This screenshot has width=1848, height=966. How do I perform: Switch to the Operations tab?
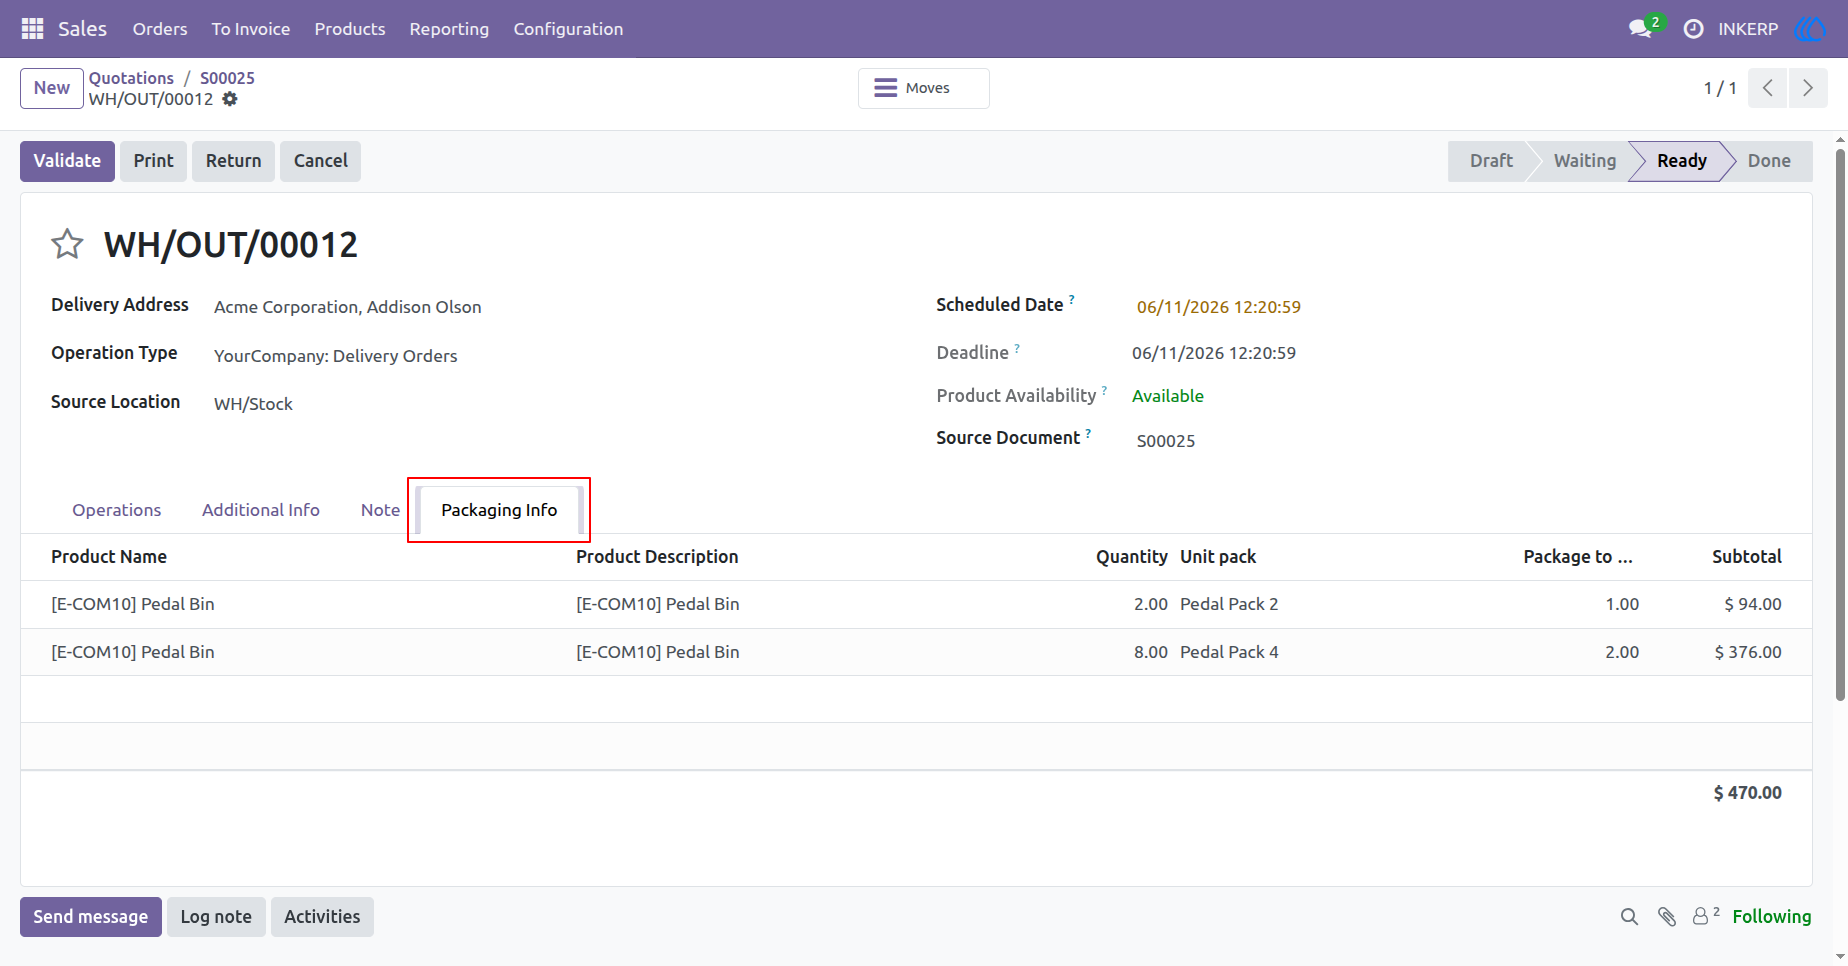pos(117,510)
